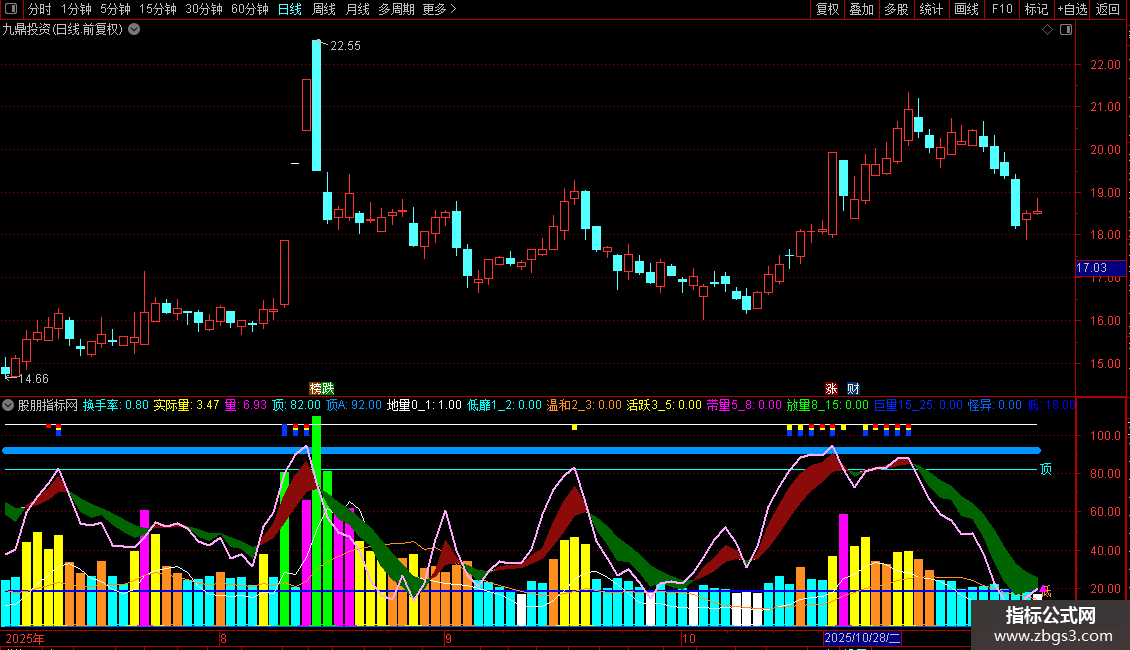Click the diamond marker icon
This screenshot has width=1130, height=650.
pyautogui.click(x=1048, y=30)
